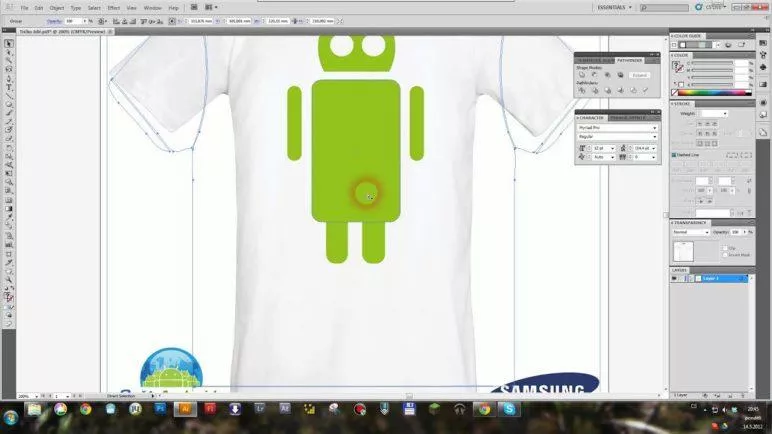Open the Arrange Documents icon
The height and width of the screenshot is (434, 772).
click(x=211, y=7)
